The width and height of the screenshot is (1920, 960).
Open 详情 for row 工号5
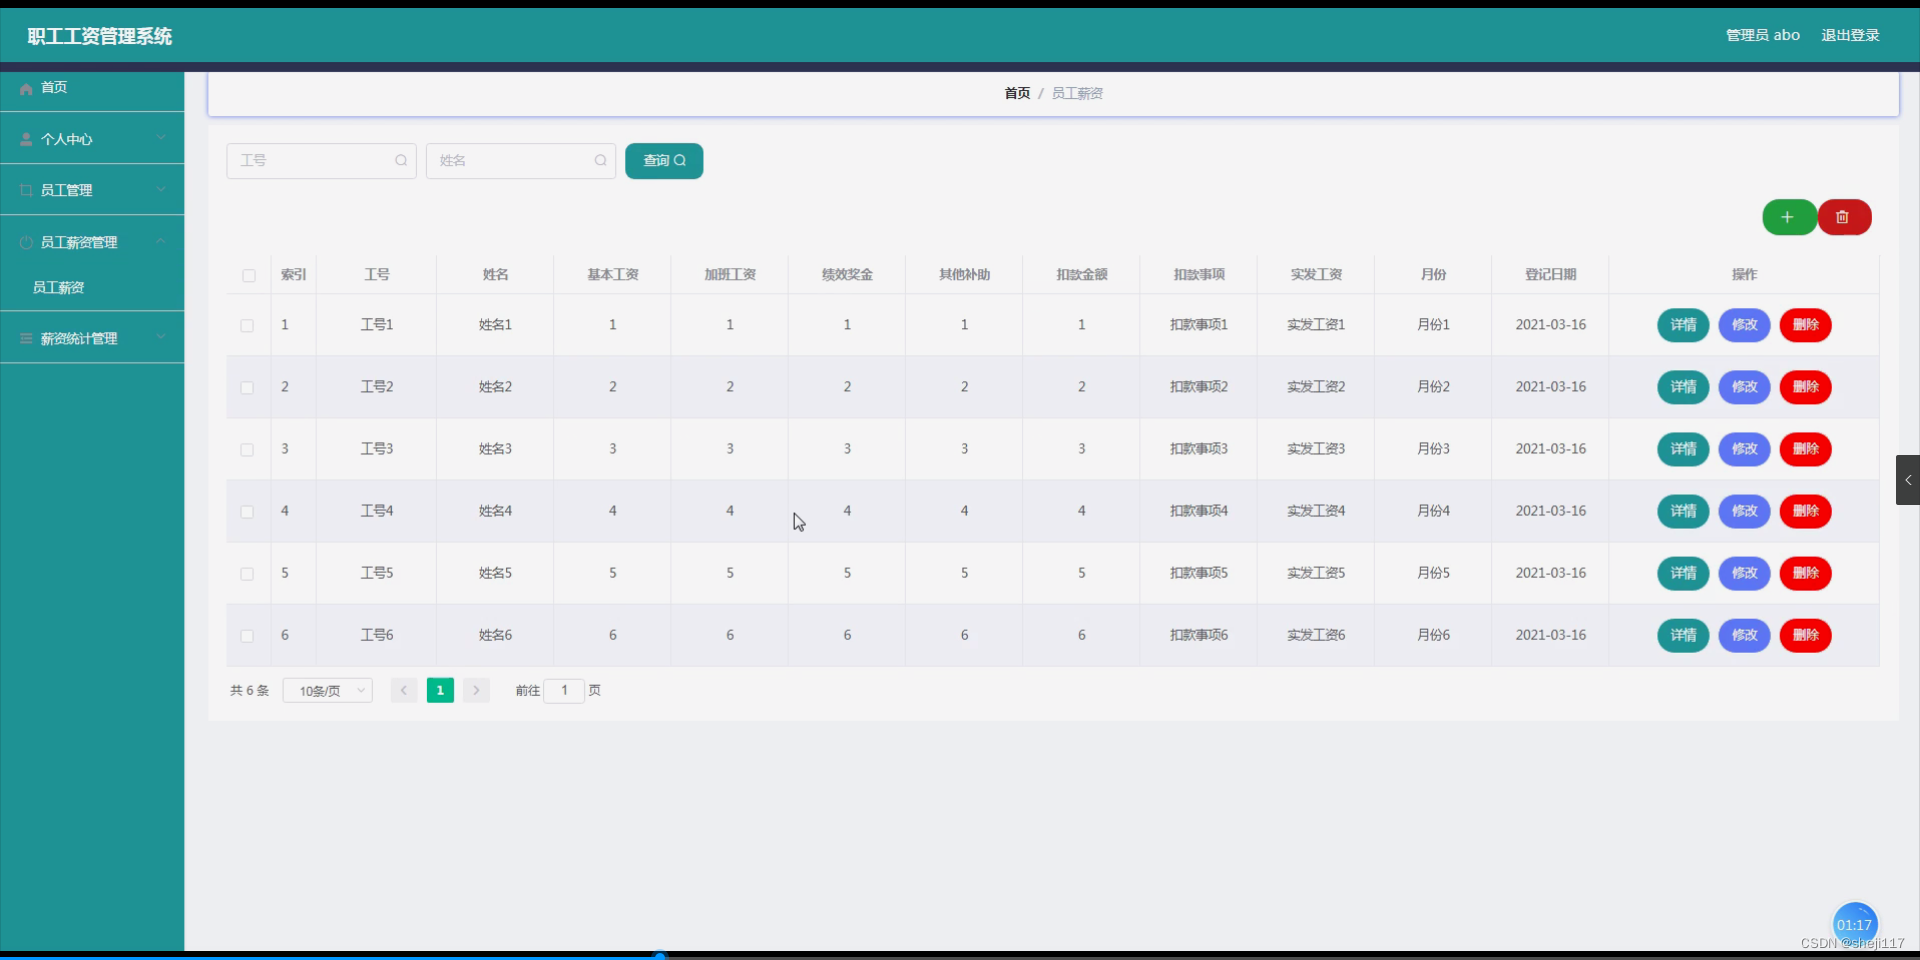[x=1683, y=573]
